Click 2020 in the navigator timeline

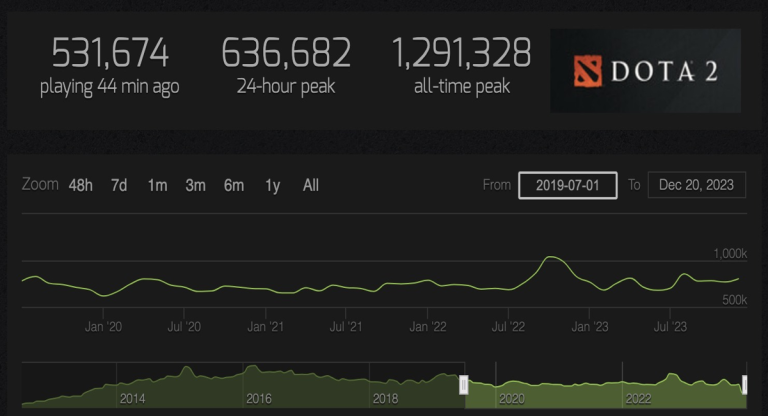tap(512, 399)
